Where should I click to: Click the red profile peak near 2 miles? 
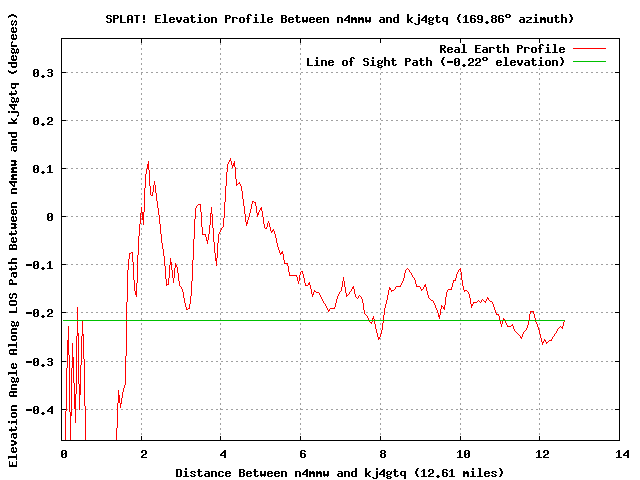[148, 162]
